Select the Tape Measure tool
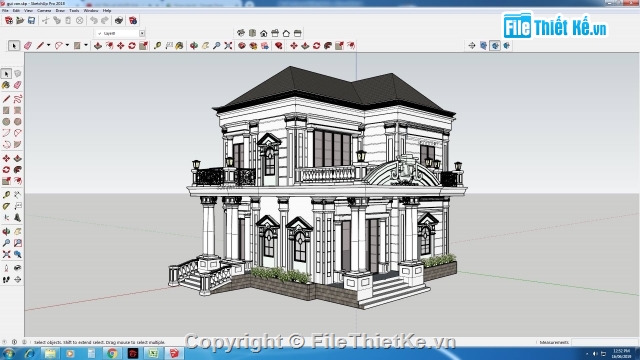The height and width of the screenshot is (360, 640). pos(158,46)
